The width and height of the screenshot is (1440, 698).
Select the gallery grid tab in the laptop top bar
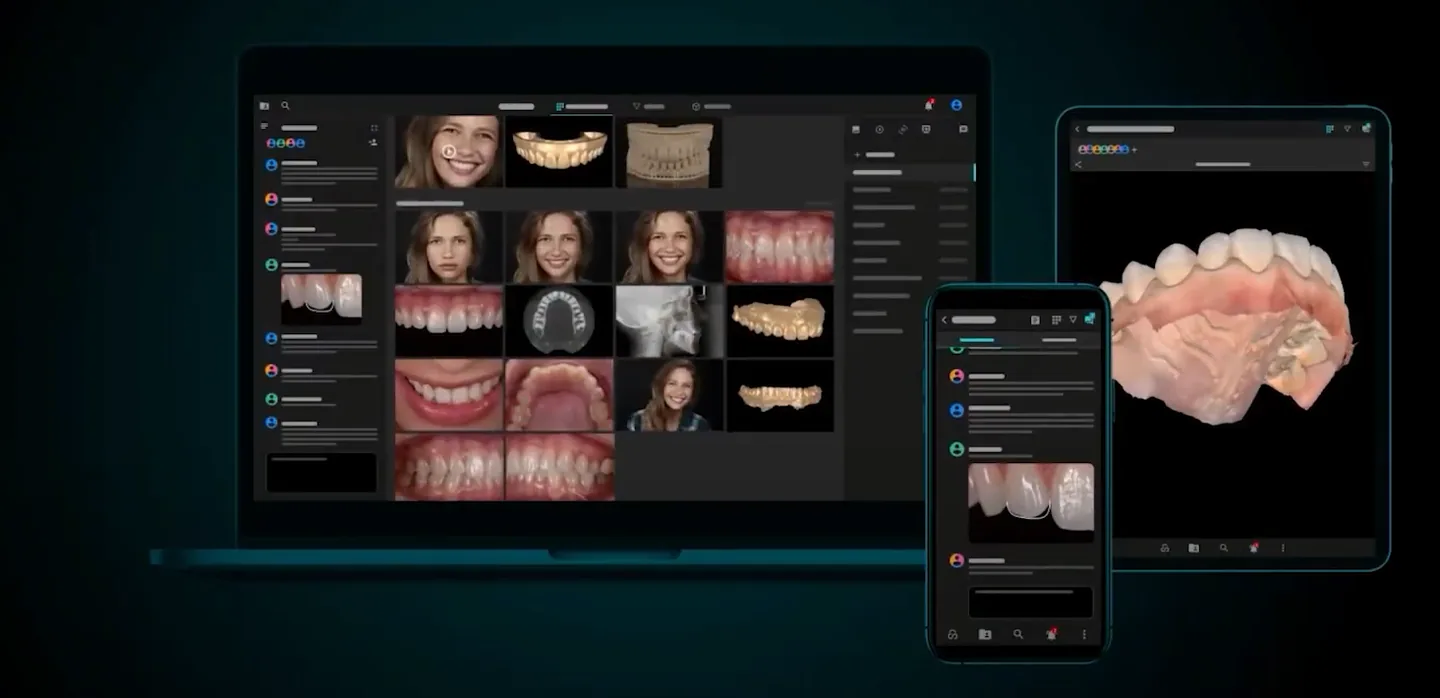(x=581, y=106)
